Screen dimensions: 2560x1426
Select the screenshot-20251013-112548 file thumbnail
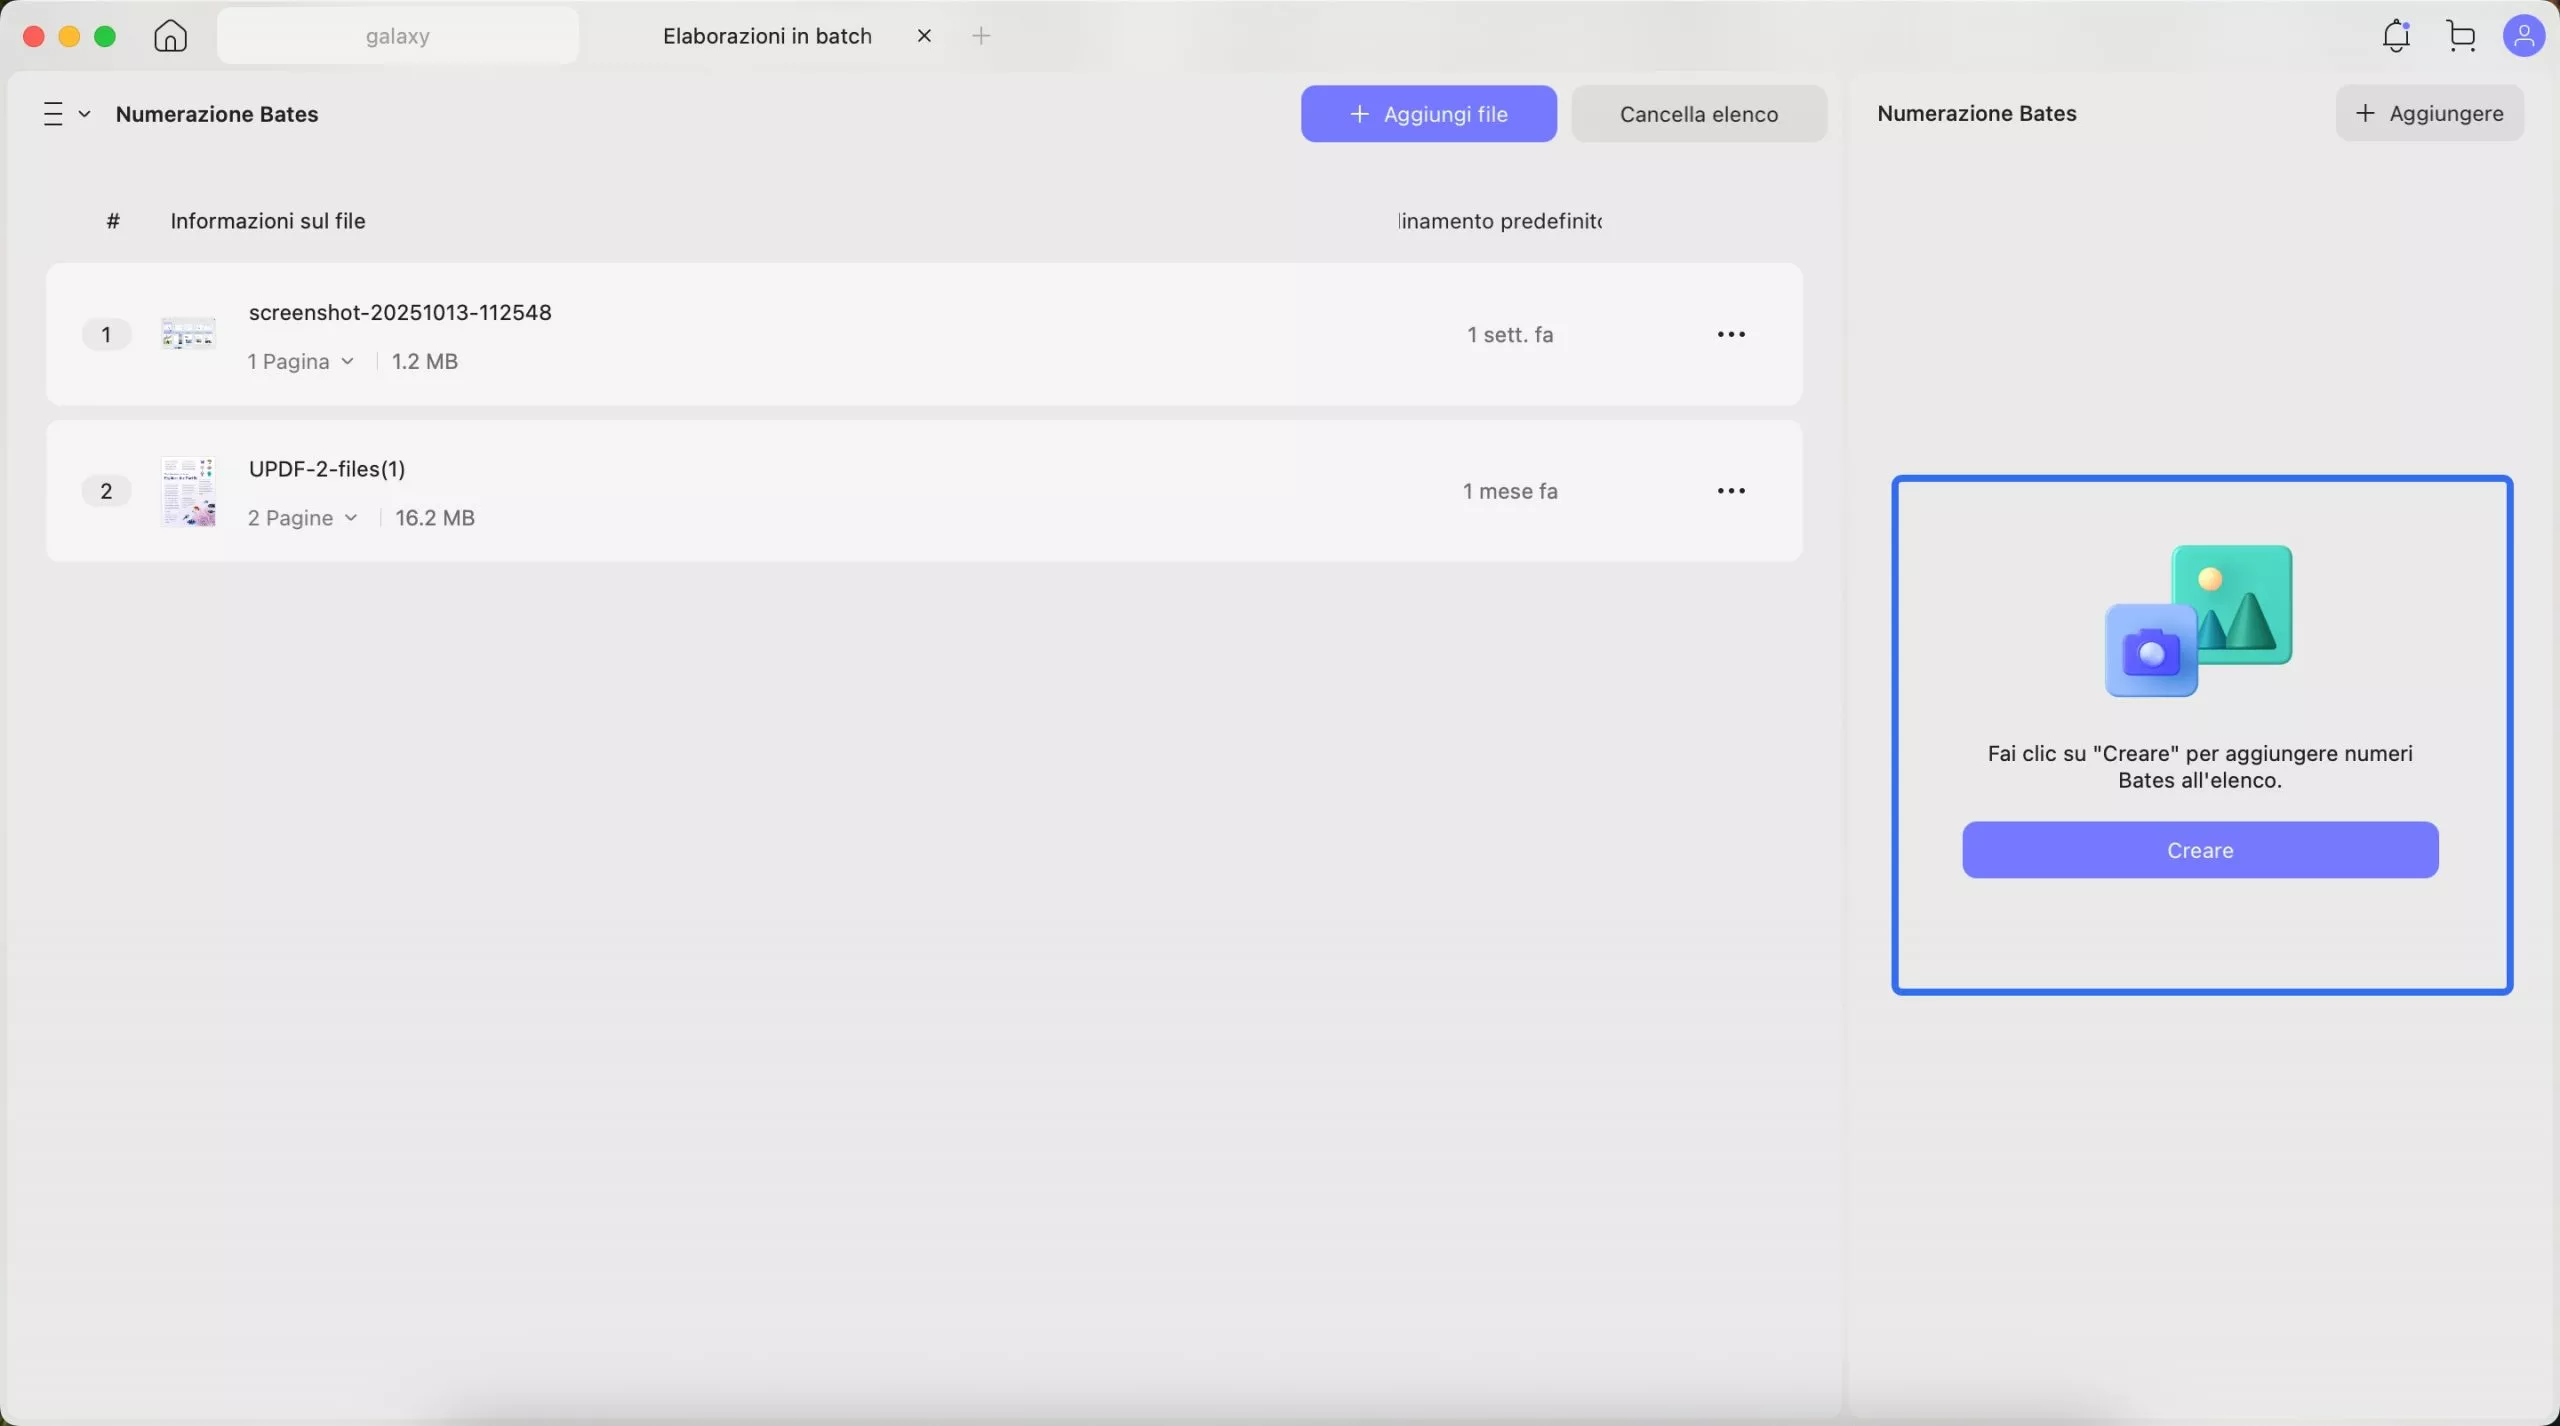(x=188, y=334)
